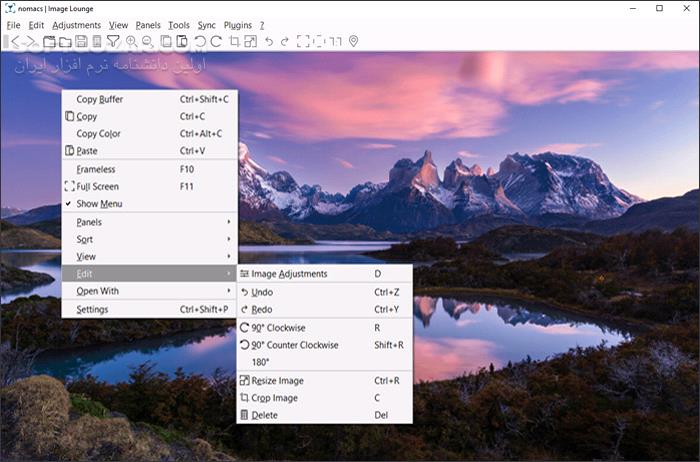700x462 pixels.
Task: Toggle Full Screen in context menu
Action: [x=97, y=186]
